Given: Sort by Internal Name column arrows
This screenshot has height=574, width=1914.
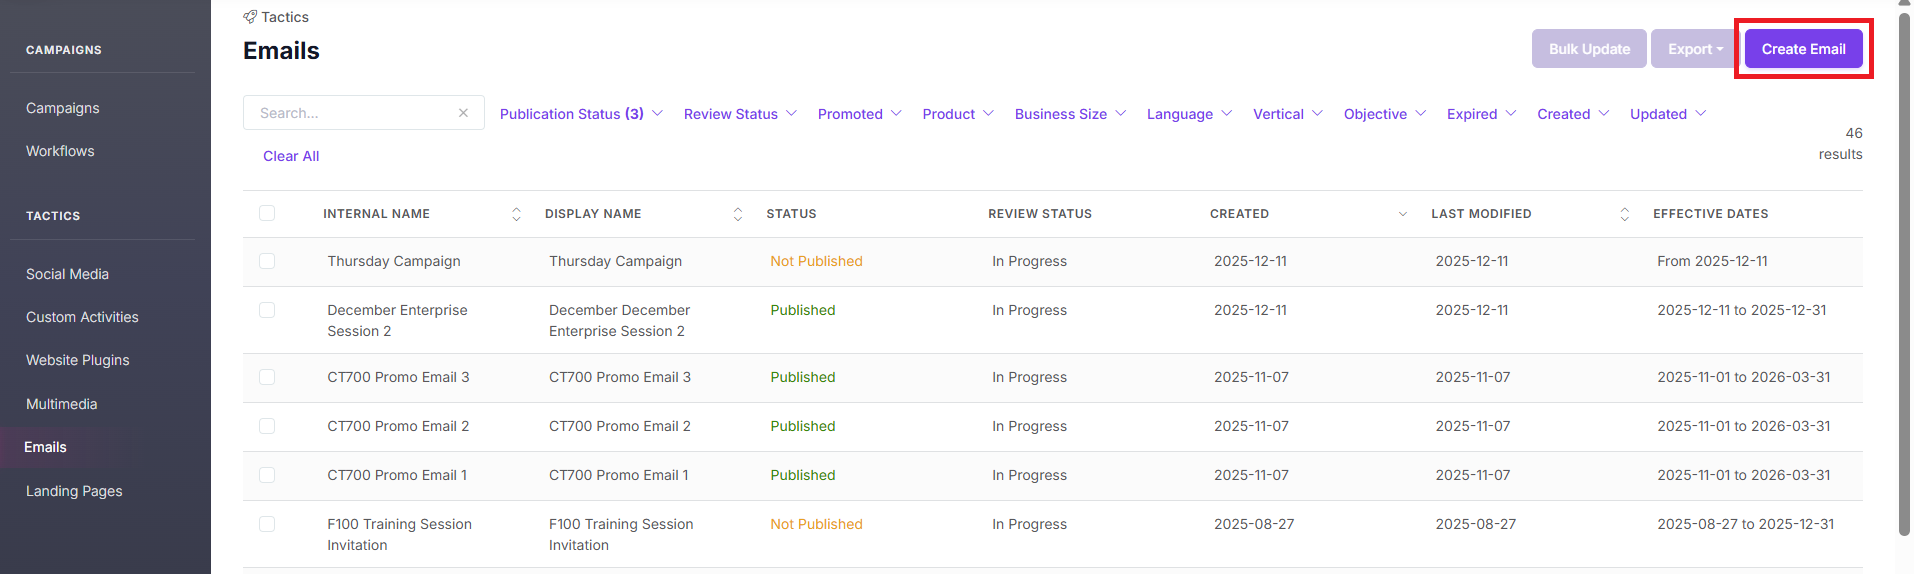Looking at the screenshot, I should [x=516, y=214].
